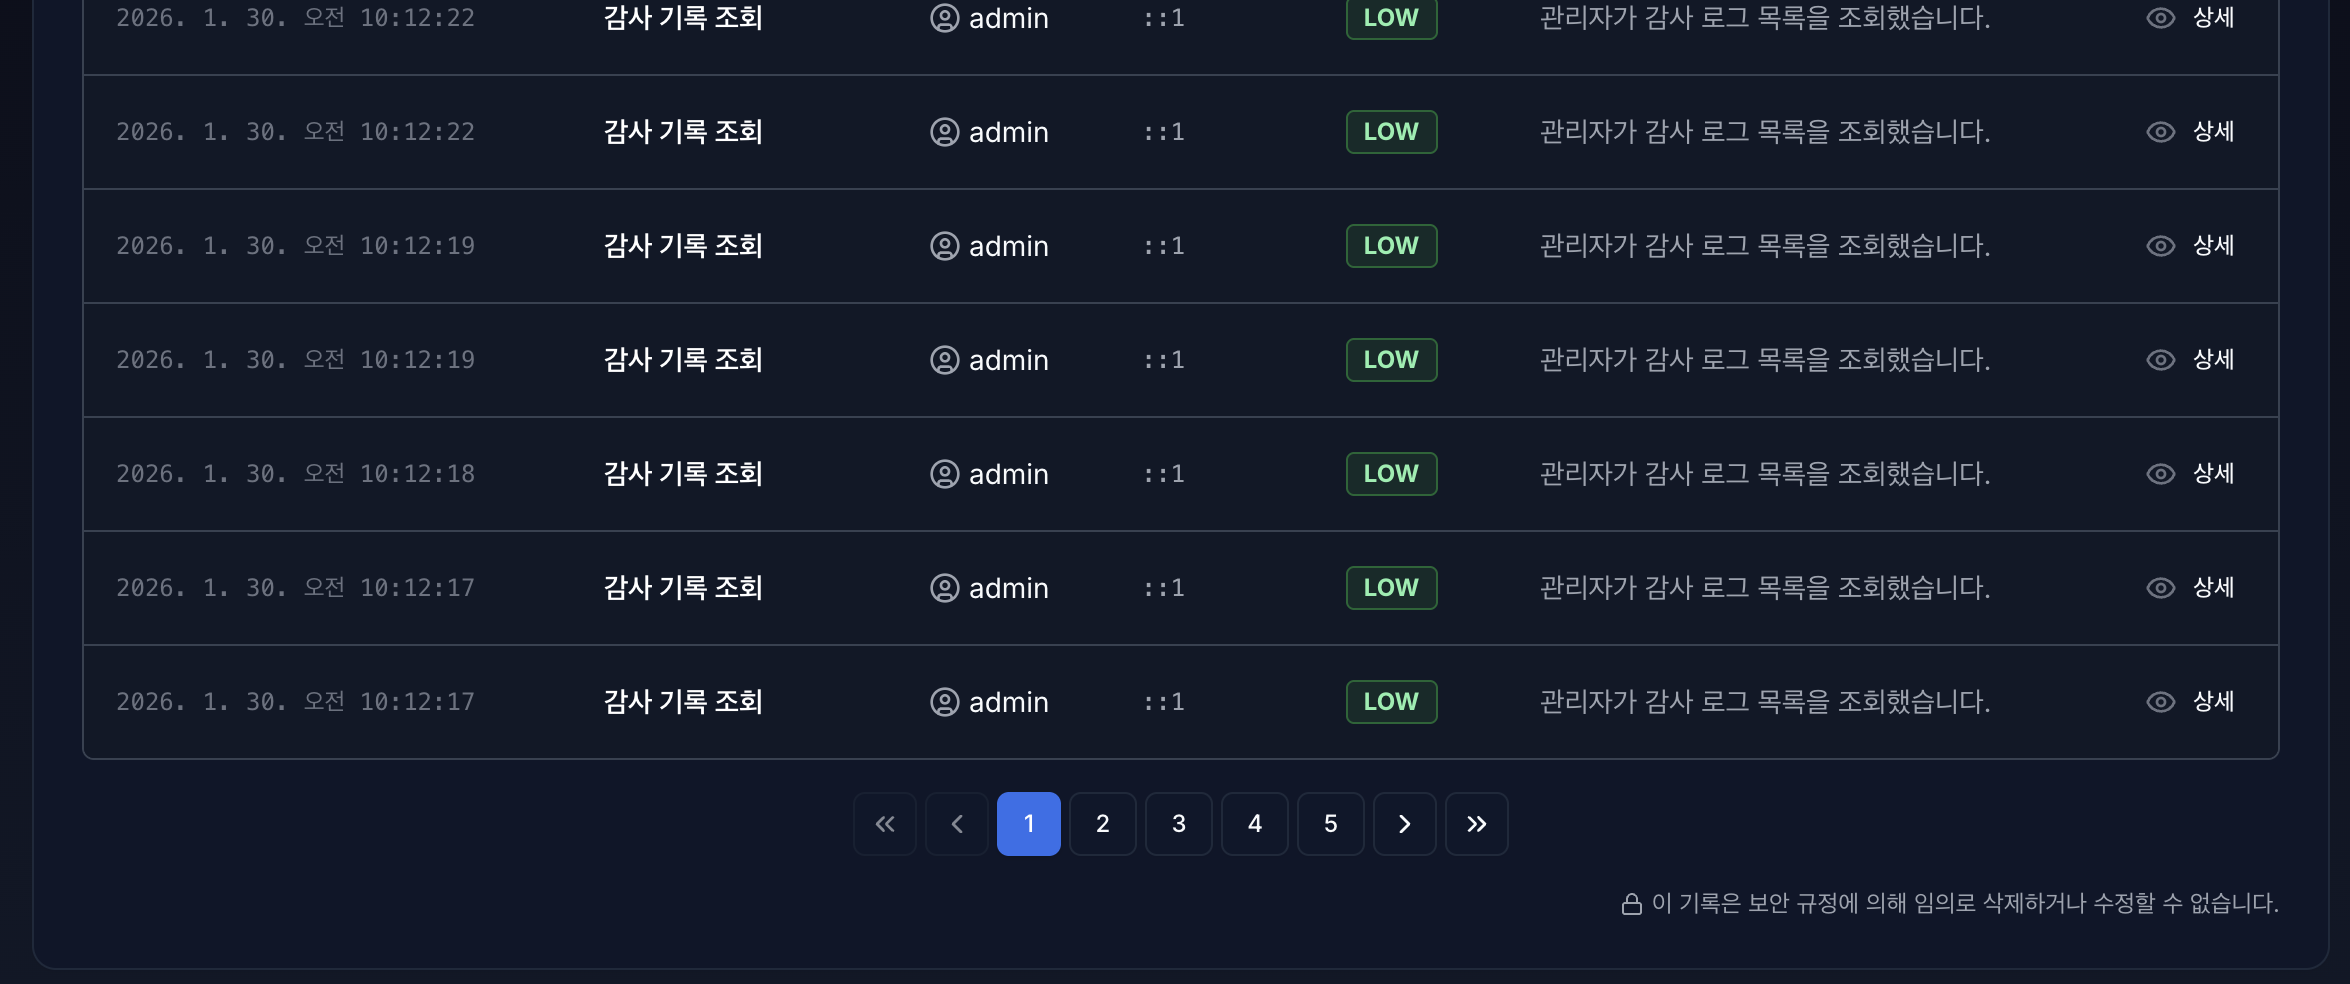Click the admin user avatar on the top row

(944, 17)
